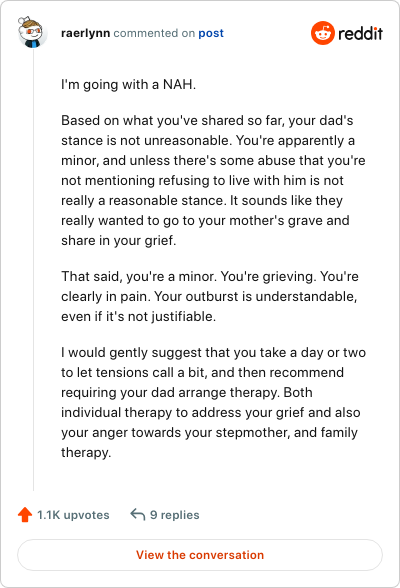The width and height of the screenshot is (400, 588).
Task: Click the "I'm going with a NAH" line
Action: click(x=129, y=84)
